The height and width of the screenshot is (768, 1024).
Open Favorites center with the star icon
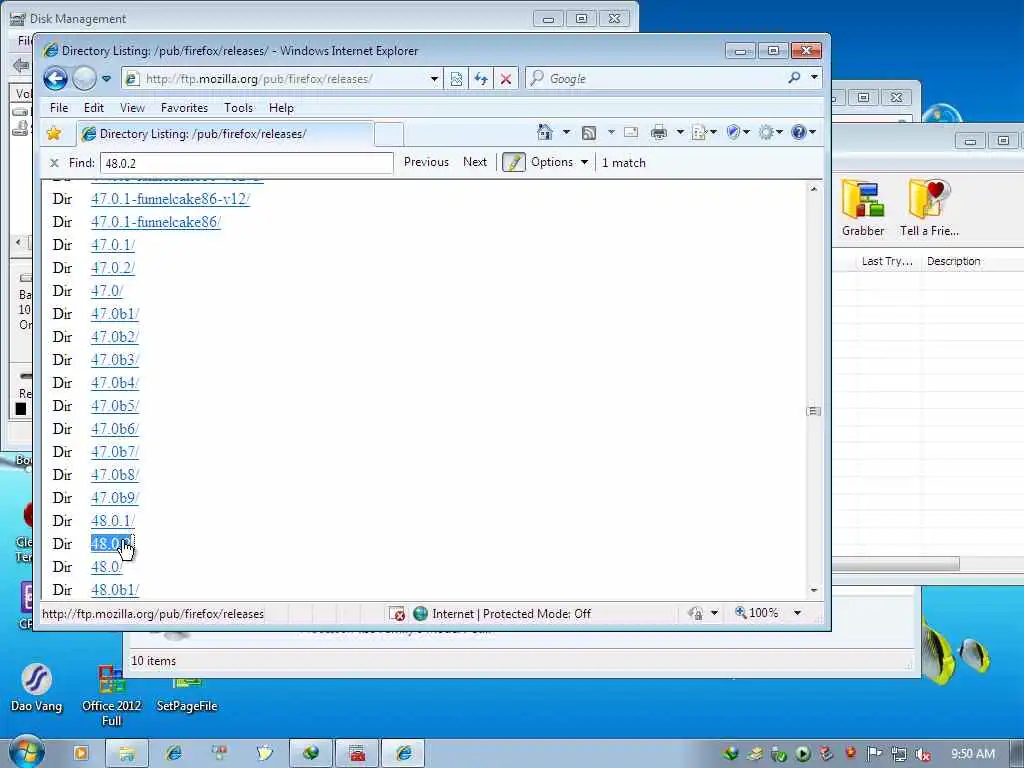point(54,133)
